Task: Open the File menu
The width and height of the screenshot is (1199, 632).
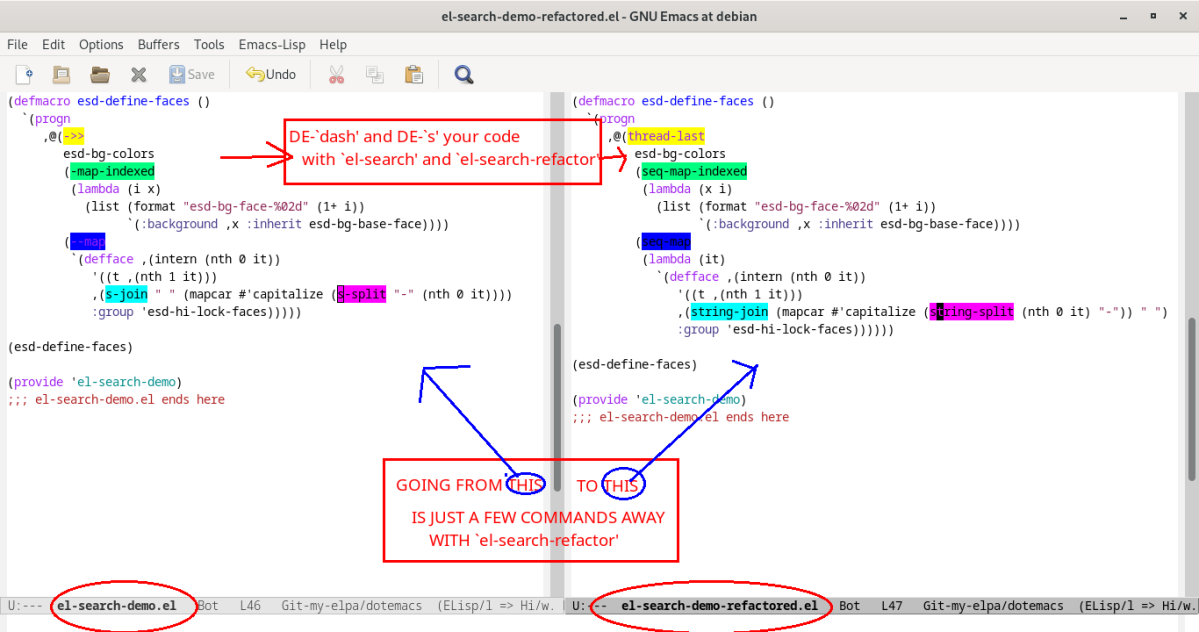Action: [x=17, y=44]
